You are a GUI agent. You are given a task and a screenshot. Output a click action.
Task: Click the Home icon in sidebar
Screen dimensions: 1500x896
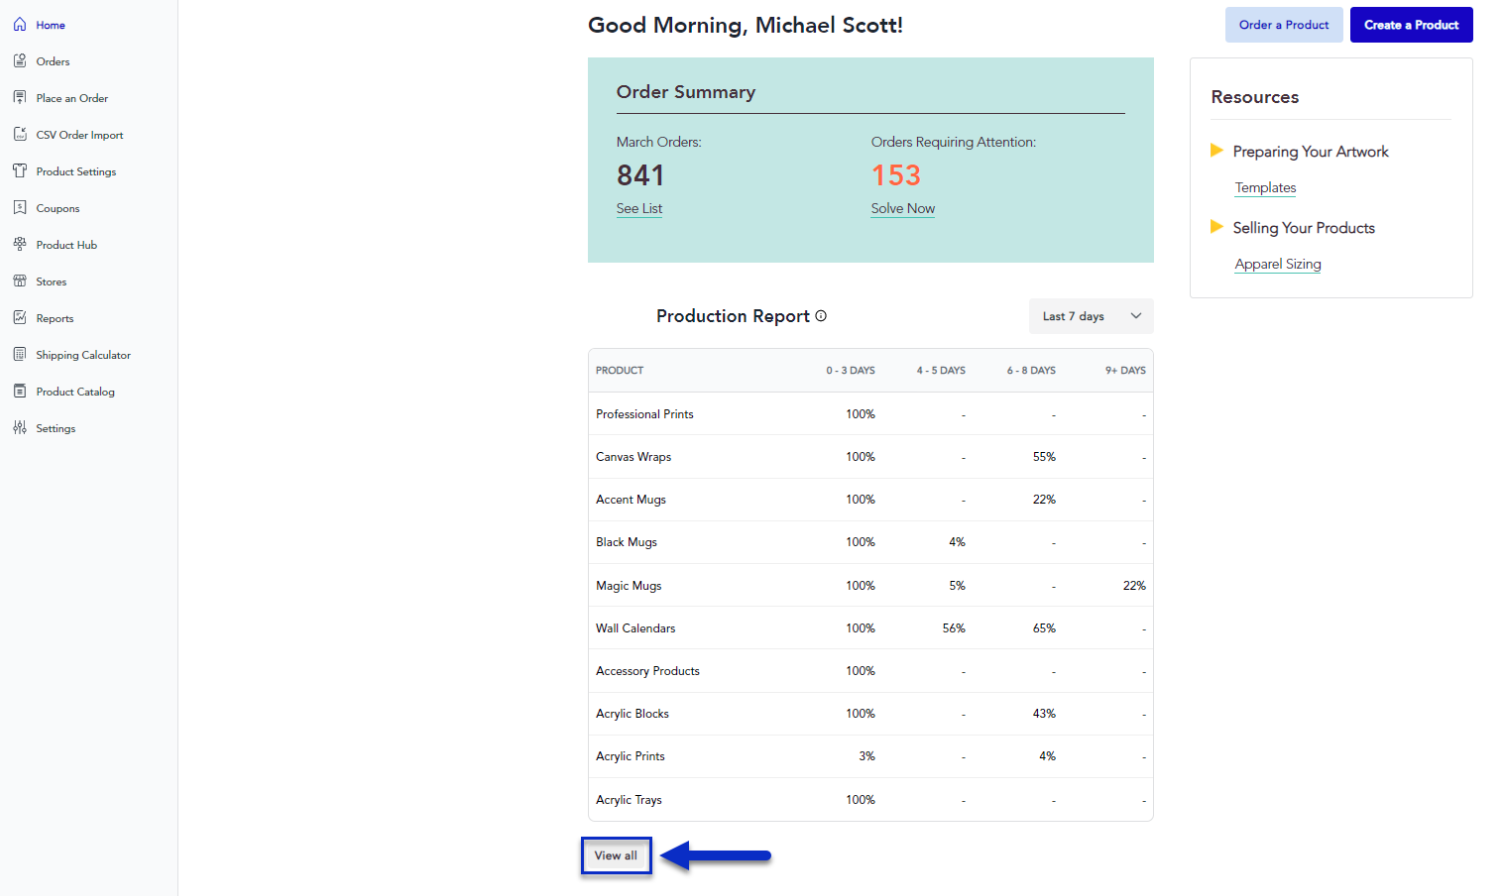pyautogui.click(x=20, y=24)
